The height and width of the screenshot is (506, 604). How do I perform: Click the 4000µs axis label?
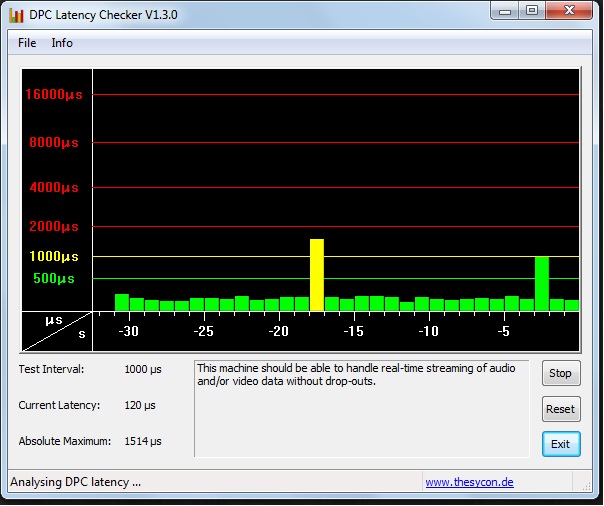tap(54, 188)
